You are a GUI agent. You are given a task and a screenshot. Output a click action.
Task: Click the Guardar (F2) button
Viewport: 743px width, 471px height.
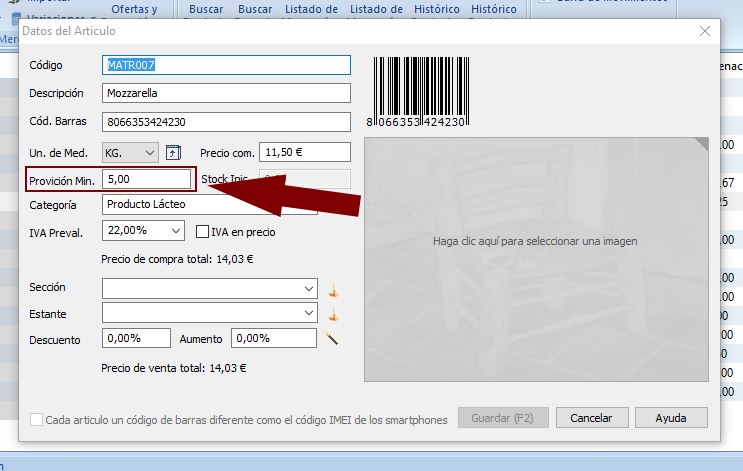click(503, 418)
